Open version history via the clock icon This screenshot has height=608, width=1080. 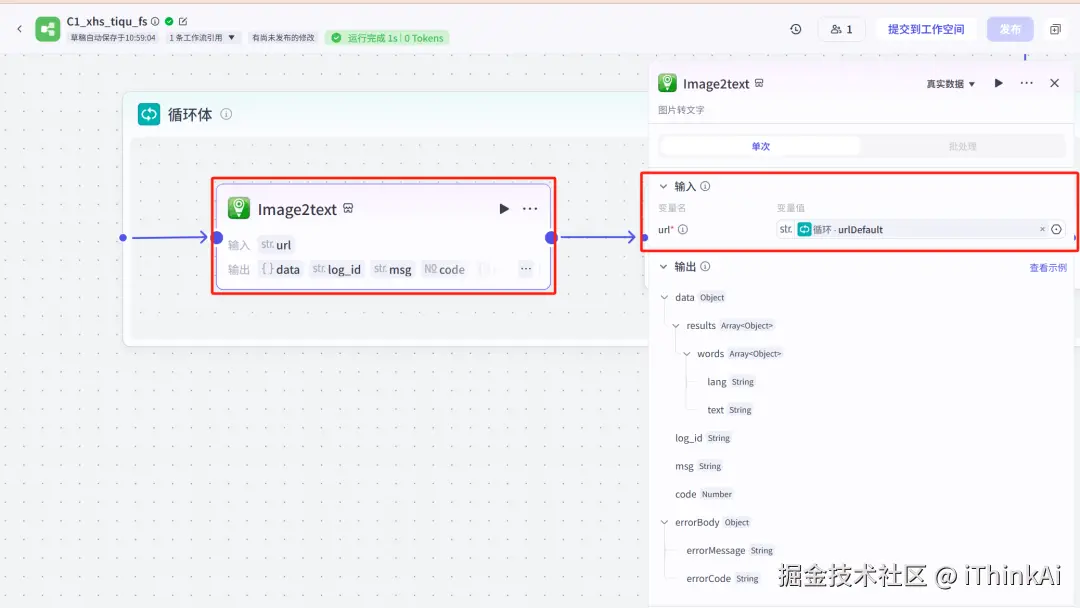click(795, 29)
